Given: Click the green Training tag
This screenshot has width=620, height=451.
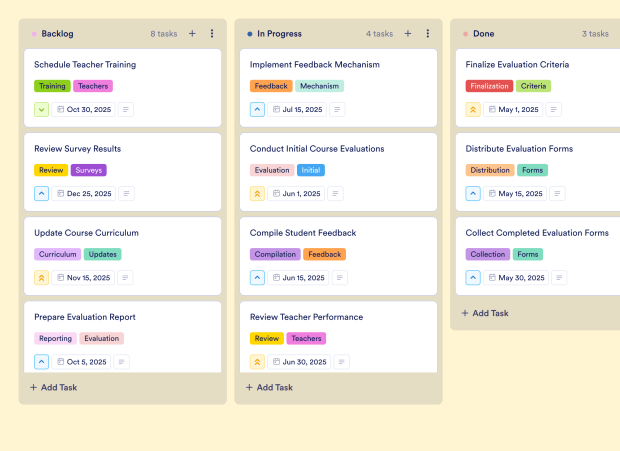Looking at the screenshot, I should tap(52, 86).
